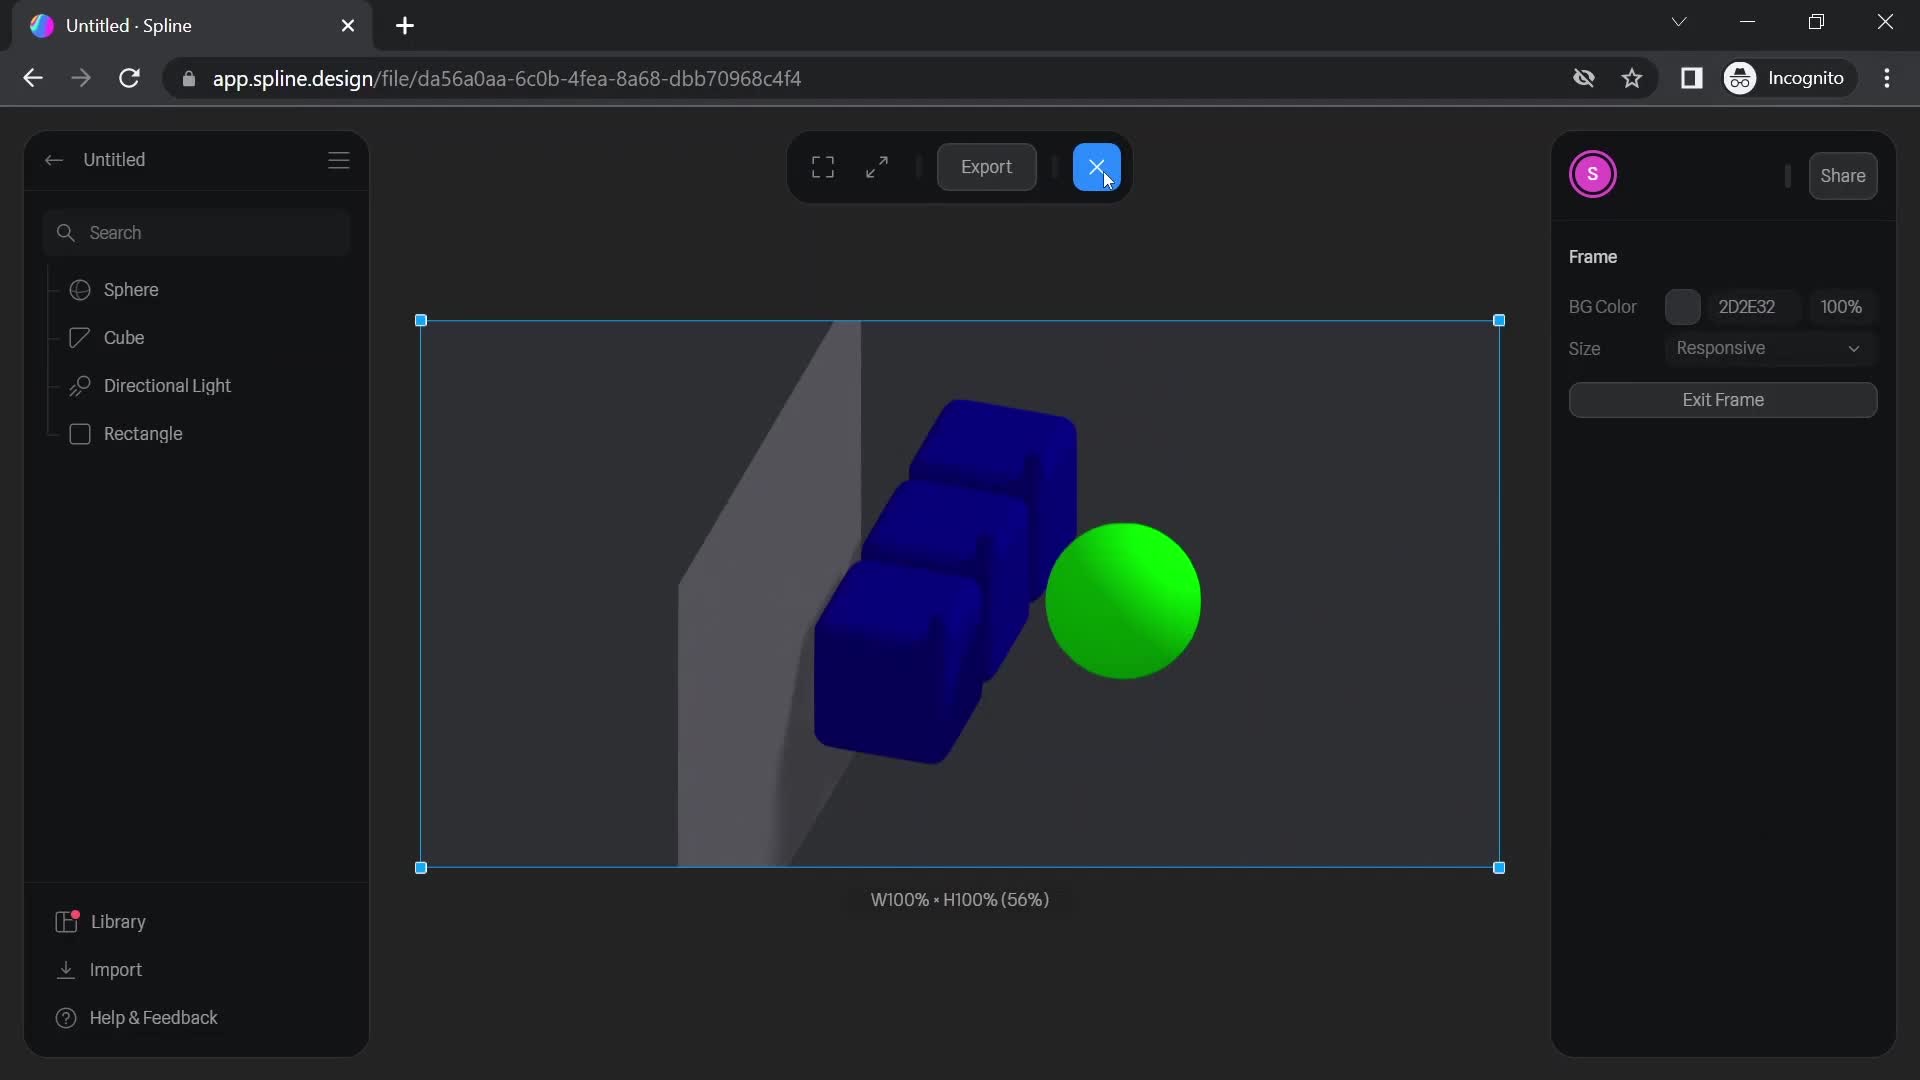Click the bookmark/star icon in address bar
Image resolution: width=1920 pixels, height=1080 pixels.
pos(1633,78)
